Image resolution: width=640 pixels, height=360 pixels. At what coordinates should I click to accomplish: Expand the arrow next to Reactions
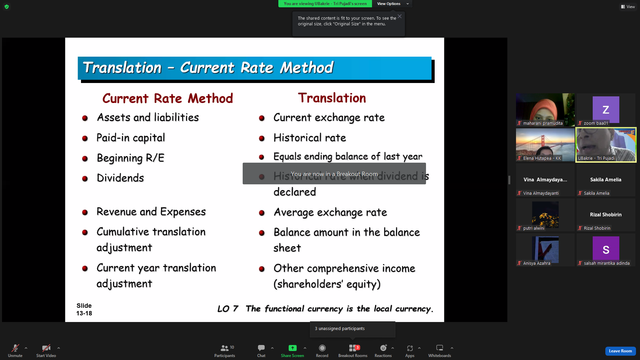pyautogui.click(x=393, y=348)
